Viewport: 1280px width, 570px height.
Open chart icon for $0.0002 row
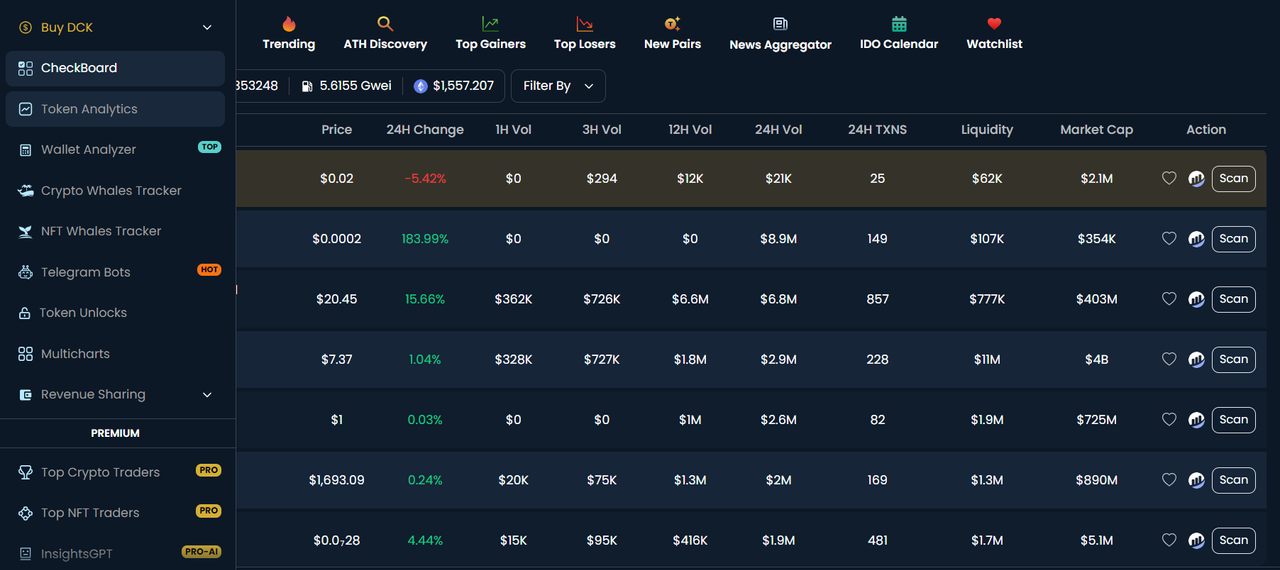click(1196, 239)
